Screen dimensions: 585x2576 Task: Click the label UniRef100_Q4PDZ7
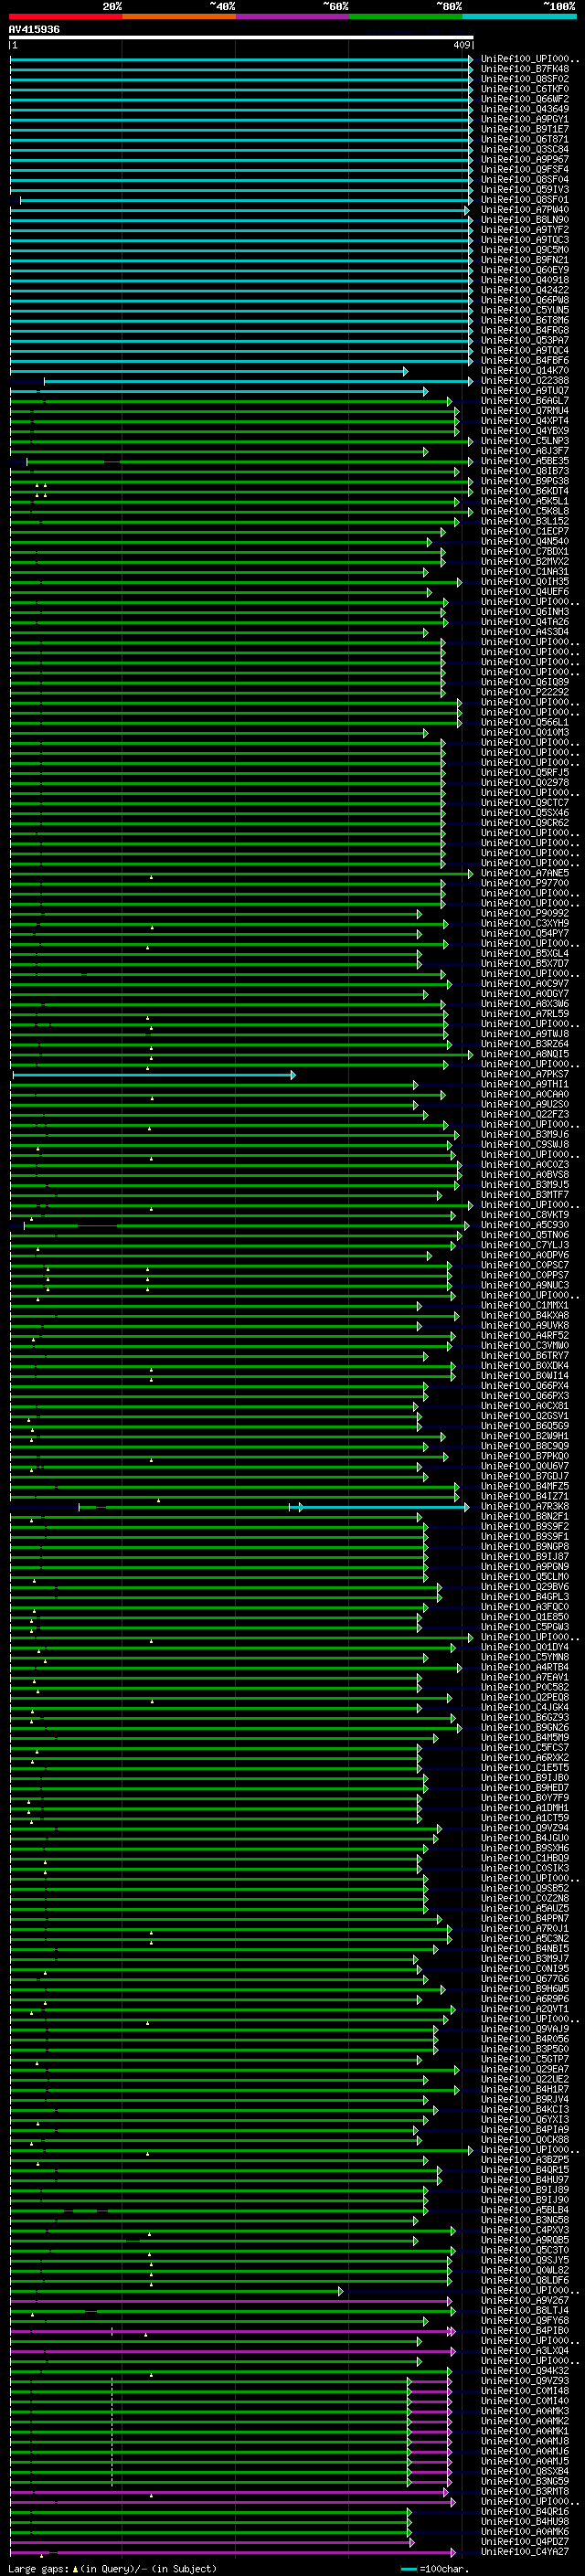click(525, 2542)
